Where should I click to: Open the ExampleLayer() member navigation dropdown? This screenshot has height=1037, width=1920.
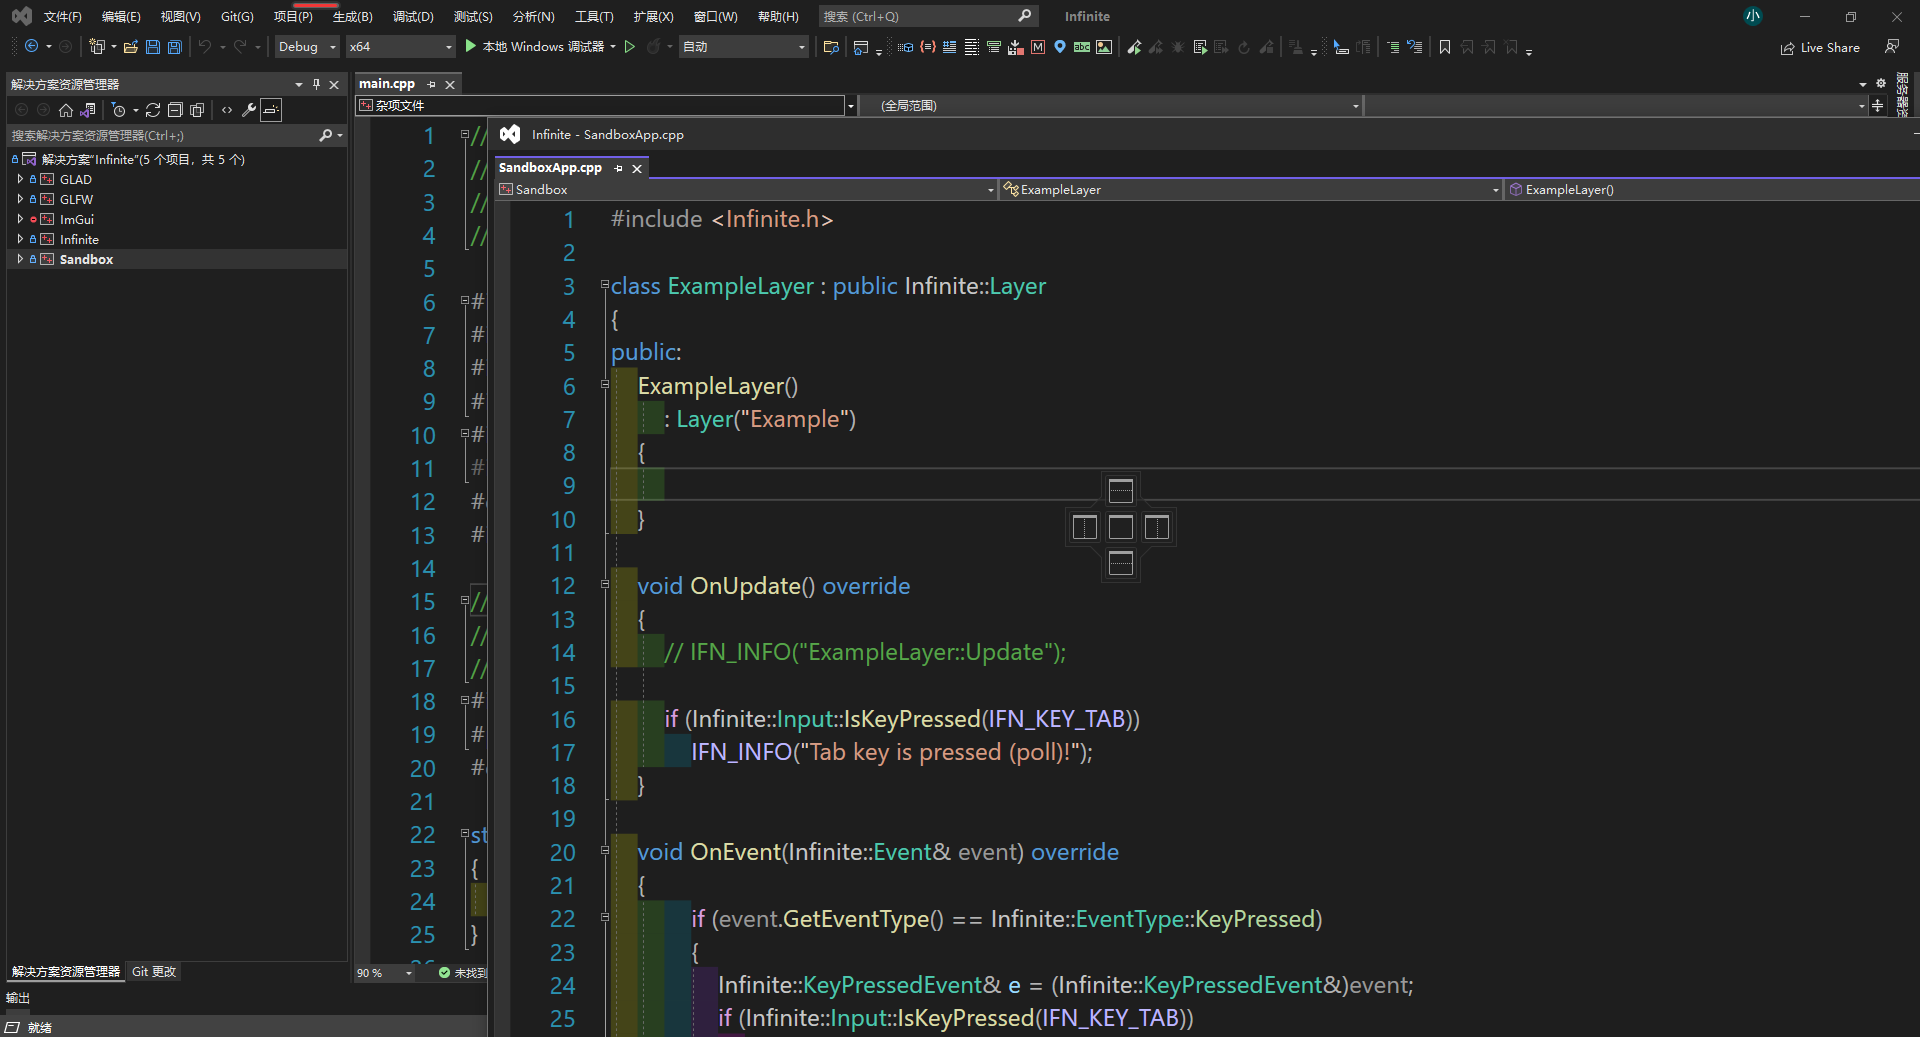1712,189
